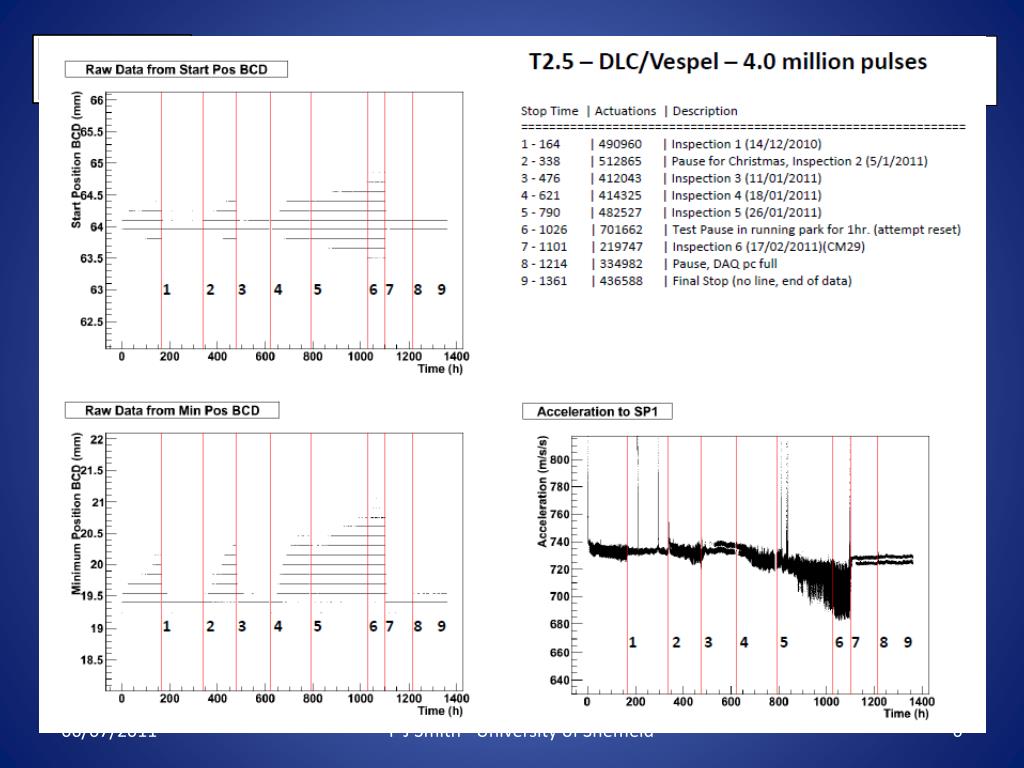The height and width of the screenshot is (768, 1024).
Task: Click 'Time (h)' under the Acceleration chart
Action: tap(906, 714)
